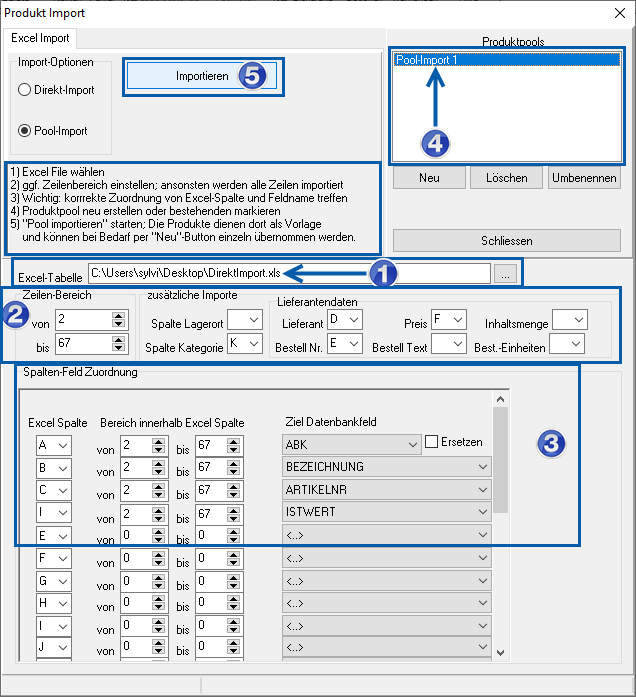Click the Neu button under Produktpools
Image resolution: width=636 pixels, height=697 pixels.
[429, 178]
